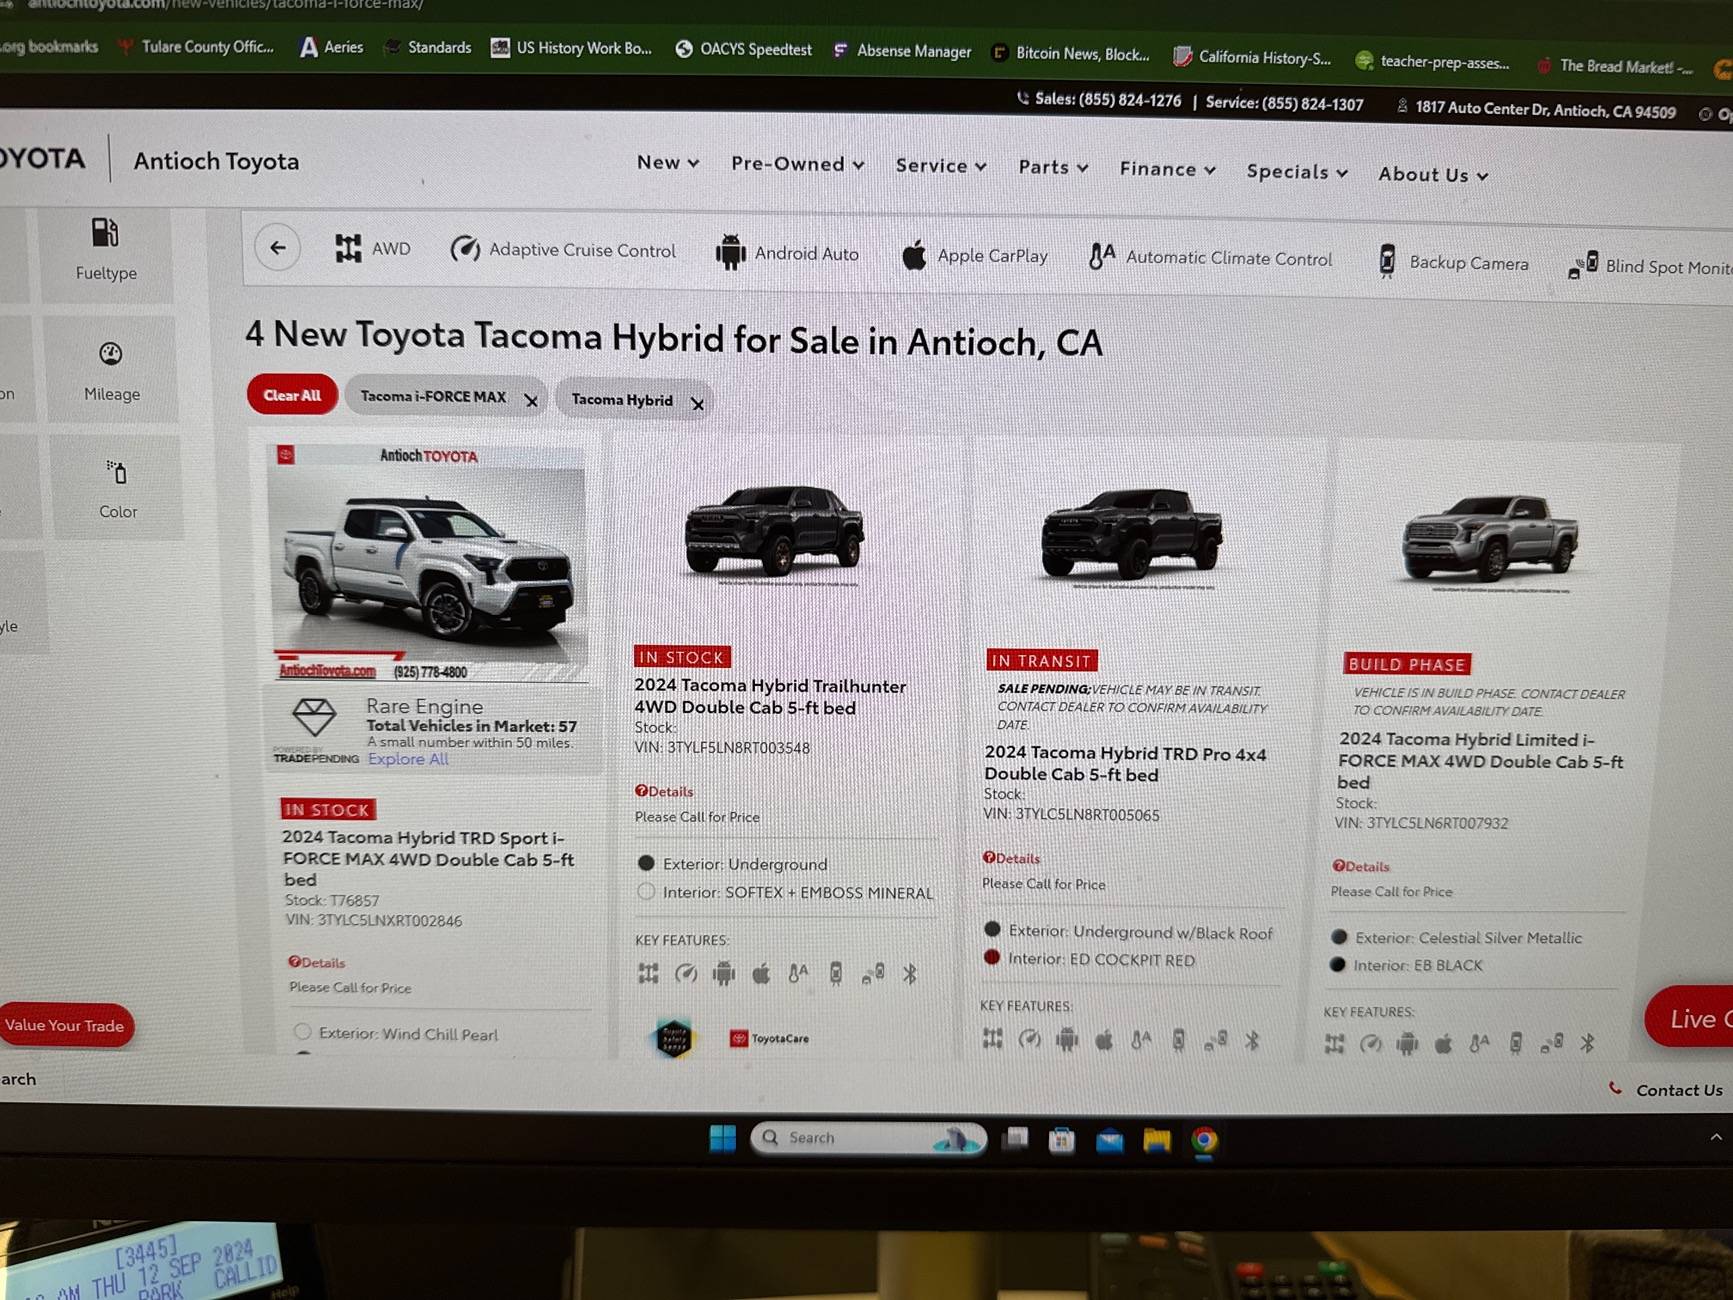Remove the Tacoma Hybrid filter chip

click(698, 404)
